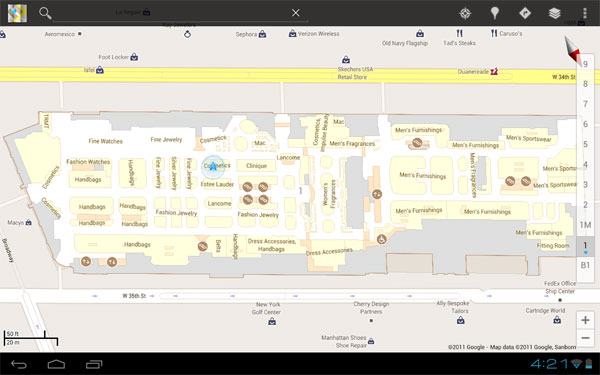Open Places pin icon in toolbar
This screenshot has width=600, height=375.
tap(495, 13)
